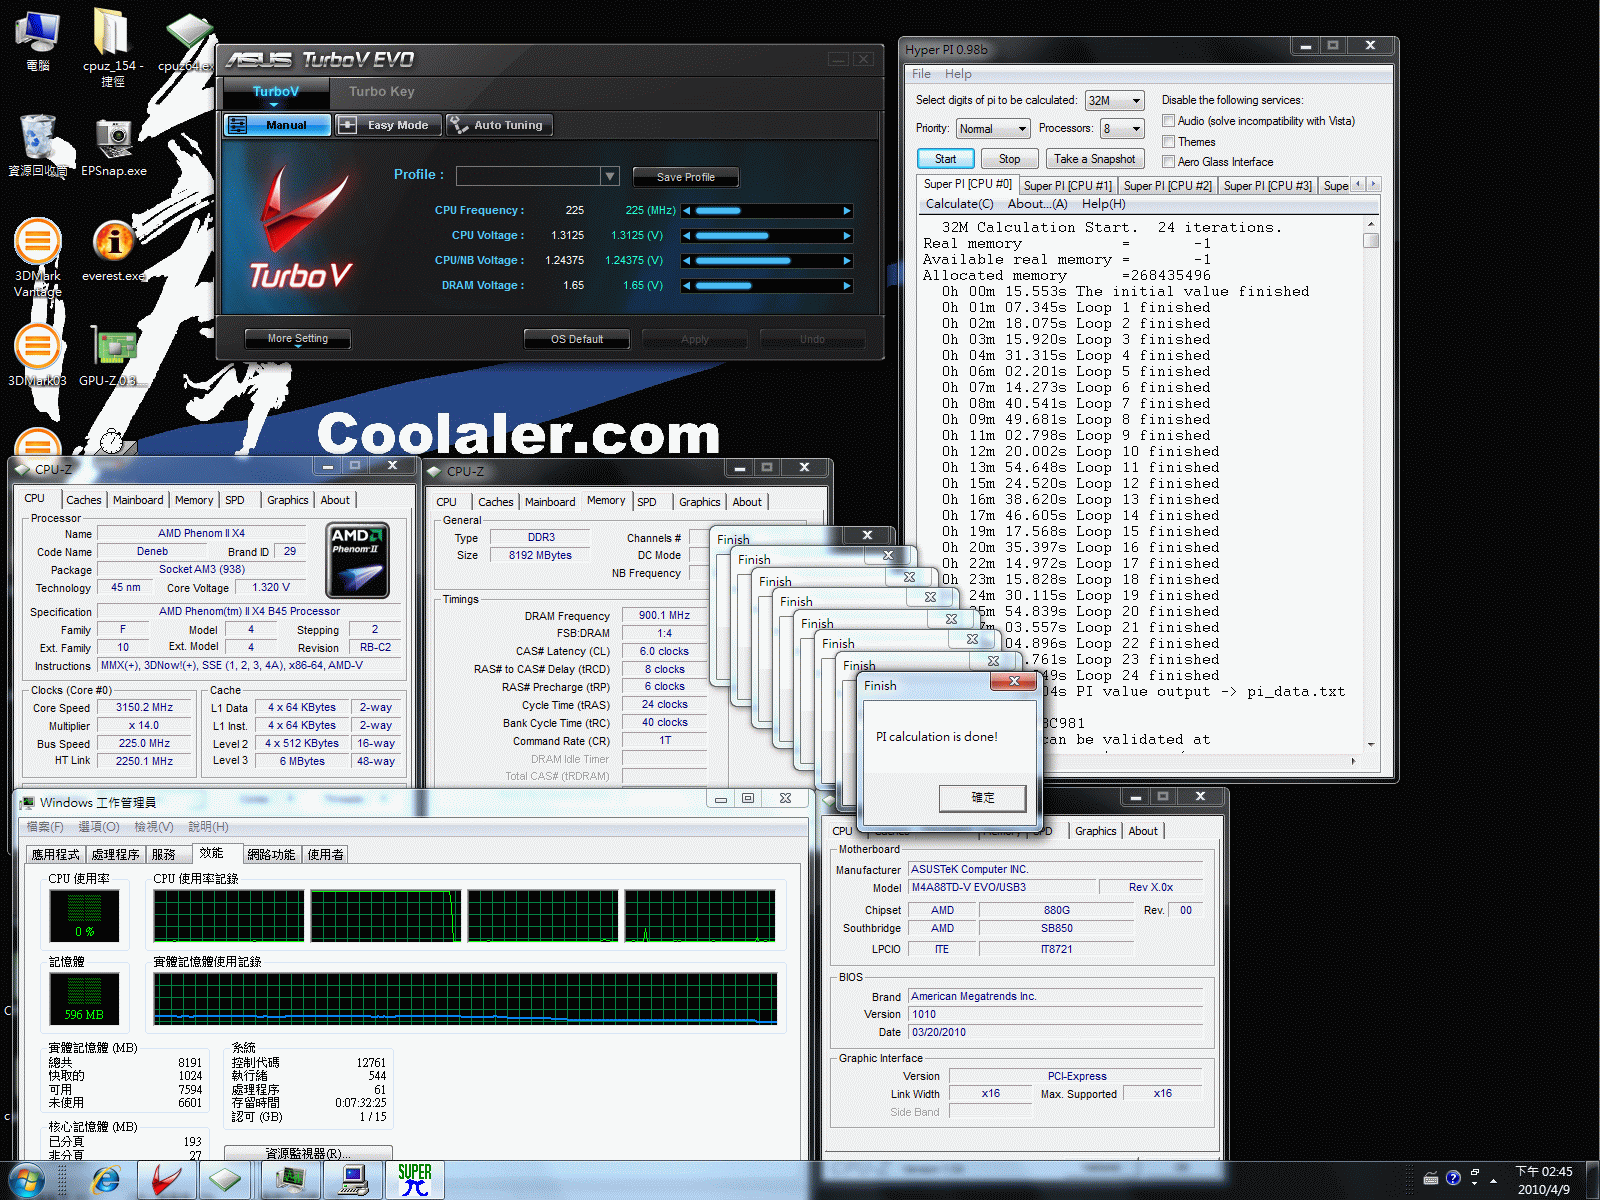The width and height of the screenshot is (1600, 1200).
Task: Click Save Profile in TurboV
Action: (686, 177)
